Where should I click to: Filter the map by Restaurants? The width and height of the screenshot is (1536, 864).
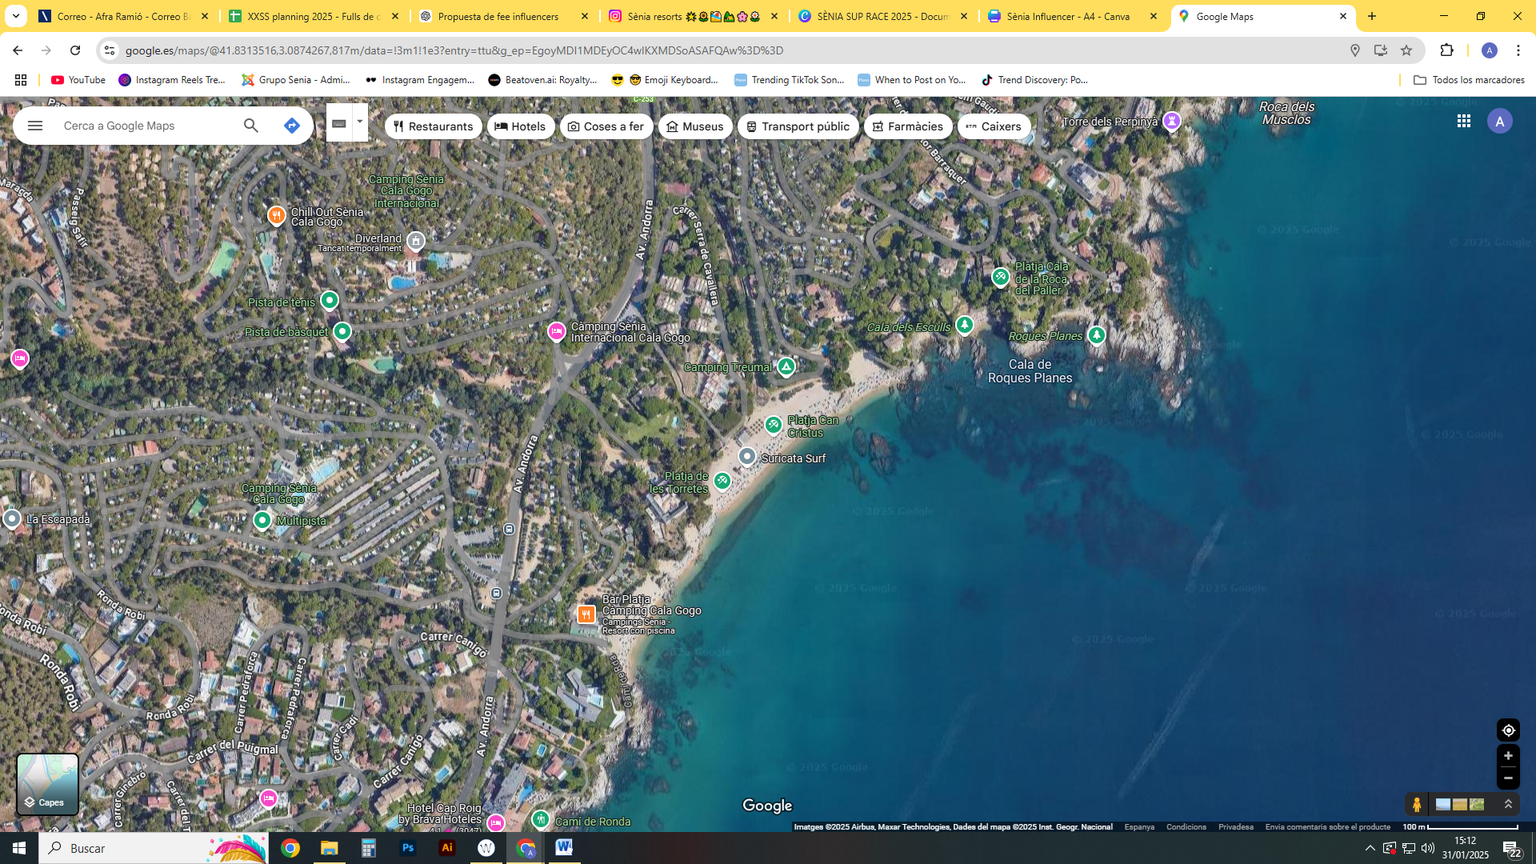(x=433, y=127)
